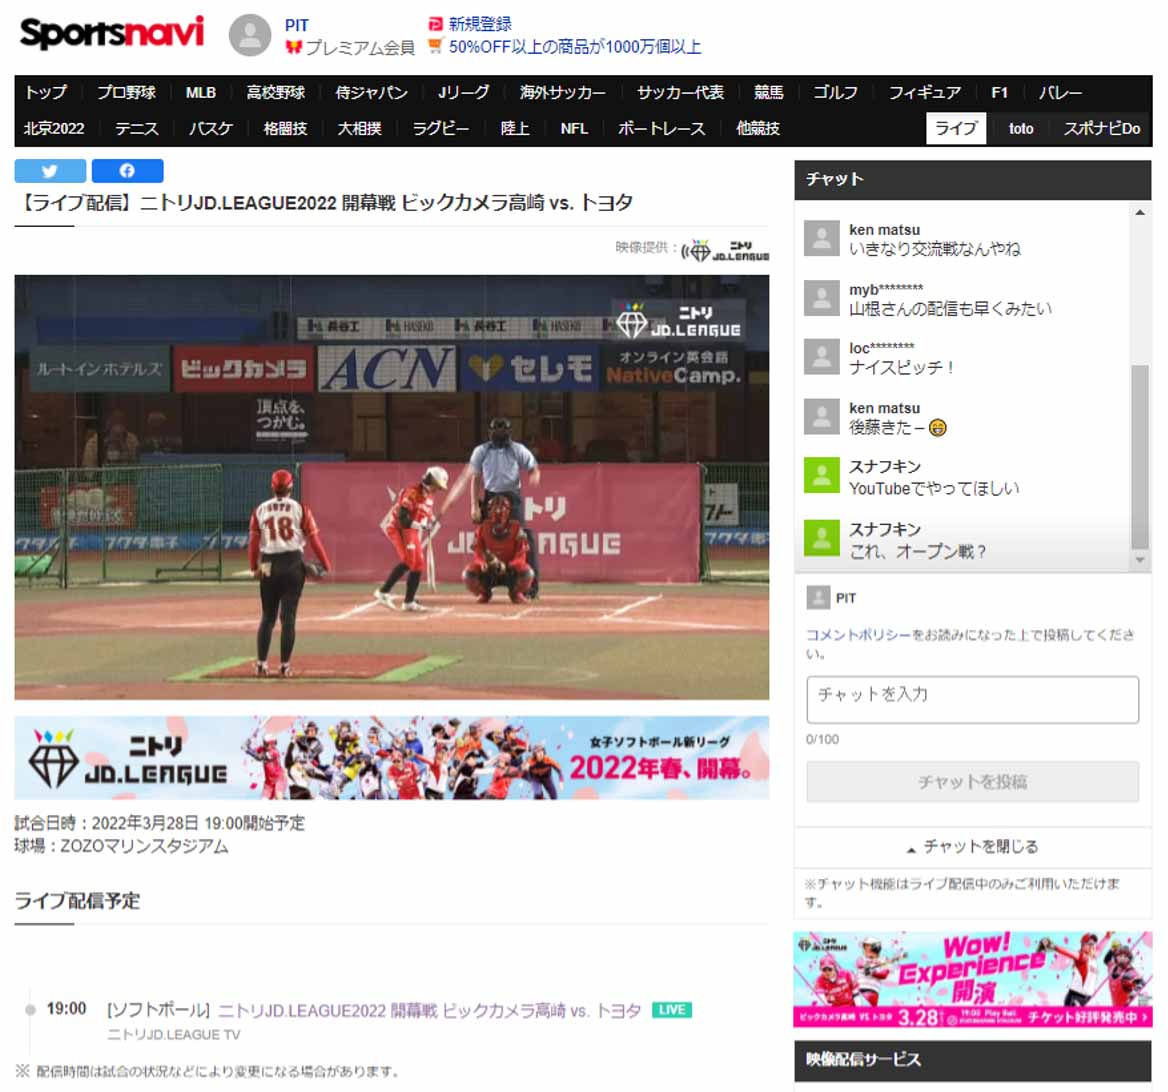Click the scroll up arrow in chat
This screenshot has height=1092, width=1168.
(x=1140, y=212)
